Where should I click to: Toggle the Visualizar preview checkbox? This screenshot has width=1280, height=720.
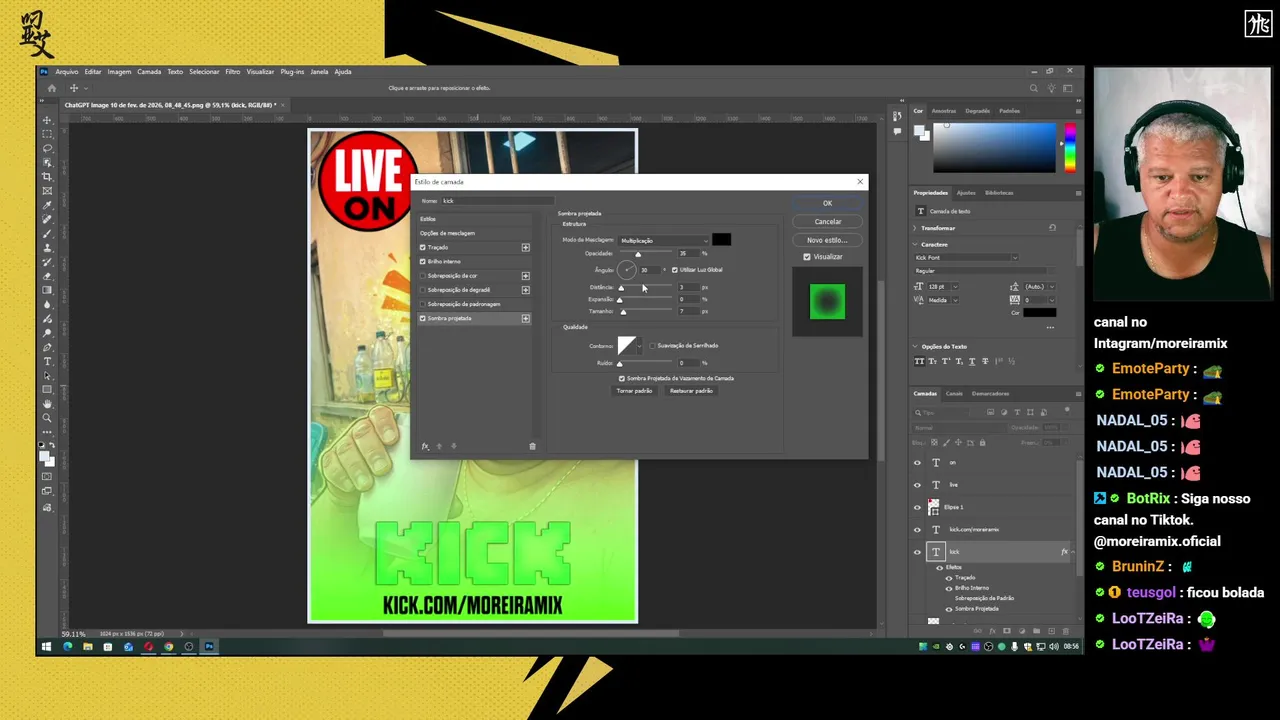[807, 257]
